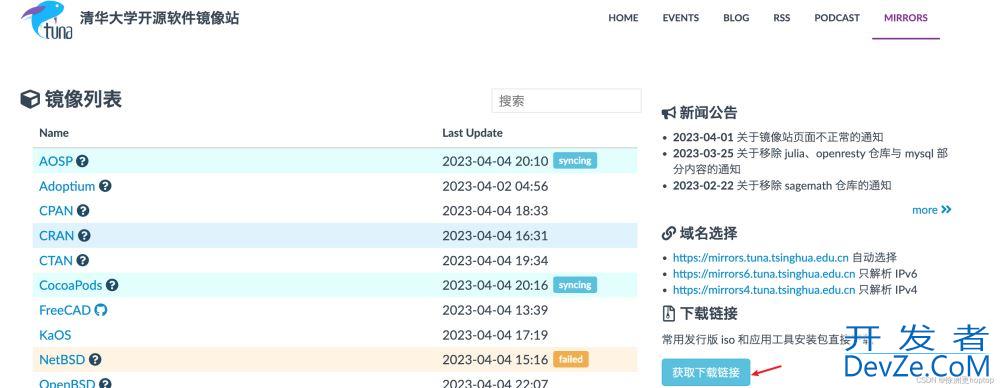This screenshot has height=388, width=1000.
Task: Open 2023-04-01 news about 镜像站页面不正常
Action: point(778,137)
